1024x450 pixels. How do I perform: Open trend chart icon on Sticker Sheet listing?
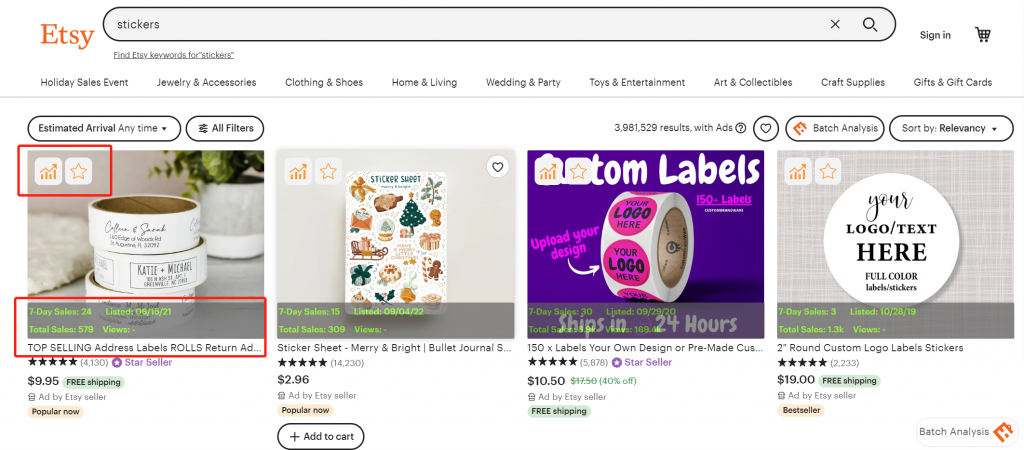point(297,172)
